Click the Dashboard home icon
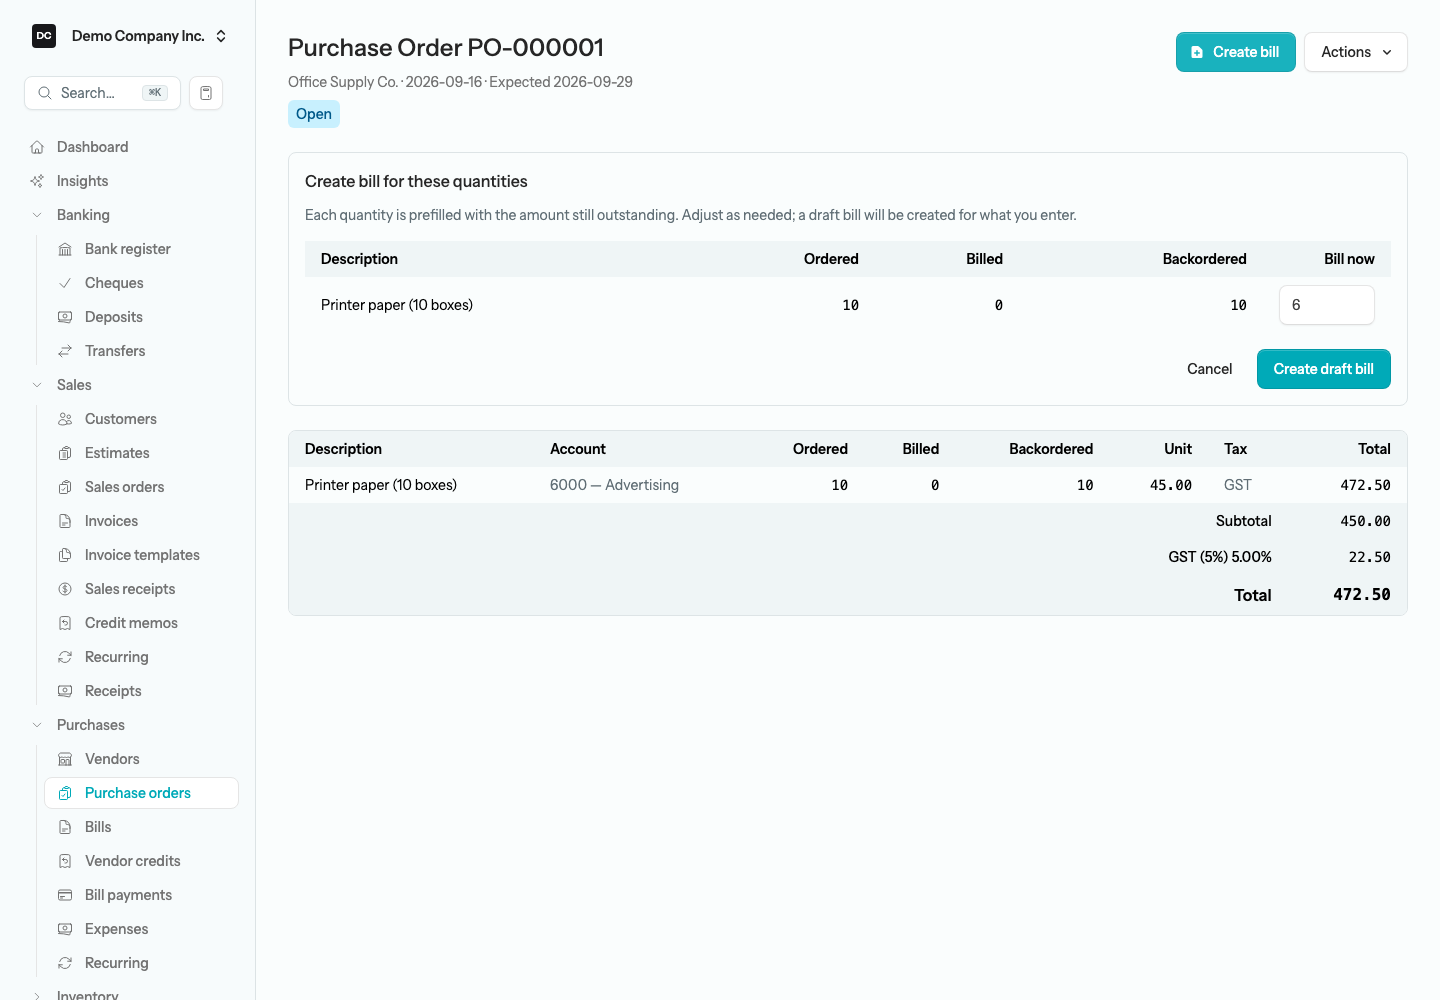Viewport: 1440px width, 1000px height. coord(37,147)
